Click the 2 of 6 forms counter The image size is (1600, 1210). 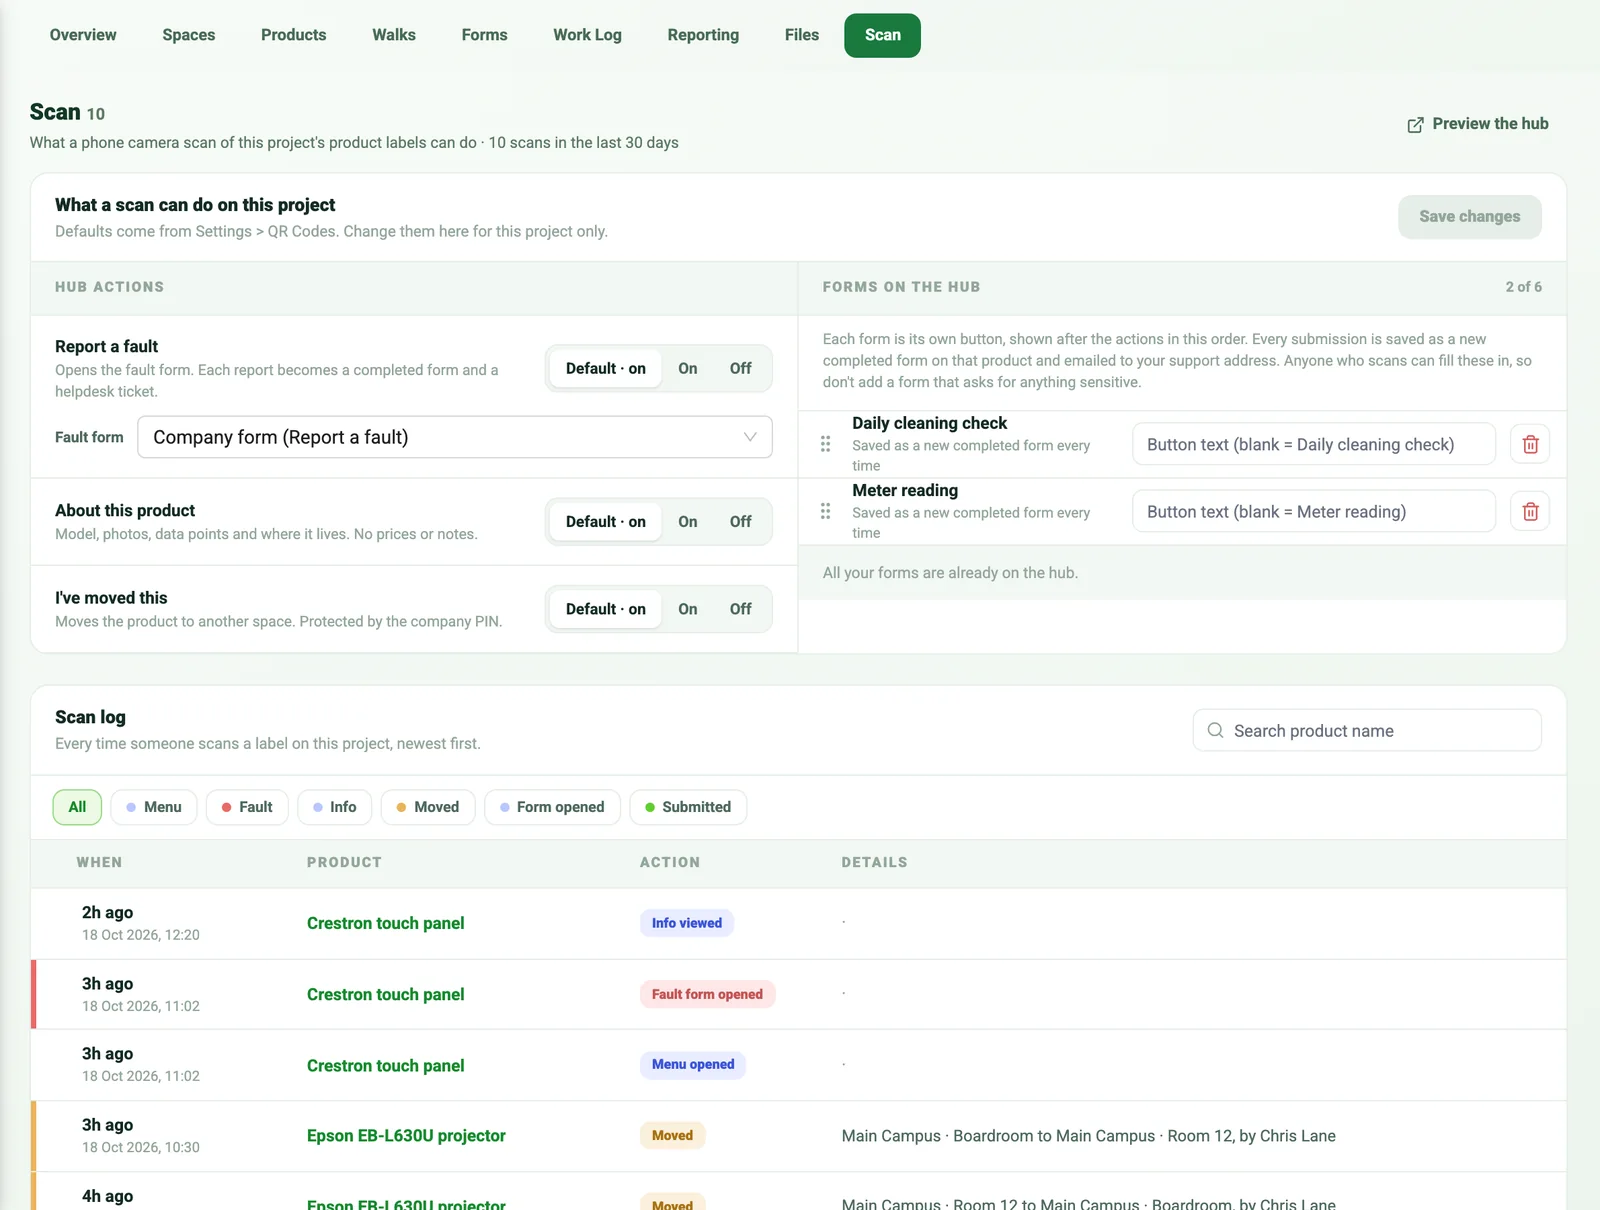(x=1523, y=287)
